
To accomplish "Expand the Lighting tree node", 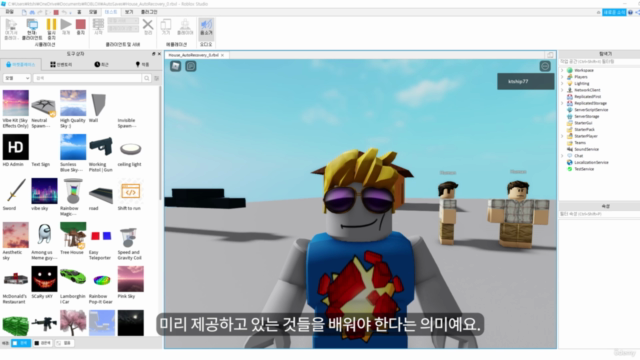I will click(562, 83).
